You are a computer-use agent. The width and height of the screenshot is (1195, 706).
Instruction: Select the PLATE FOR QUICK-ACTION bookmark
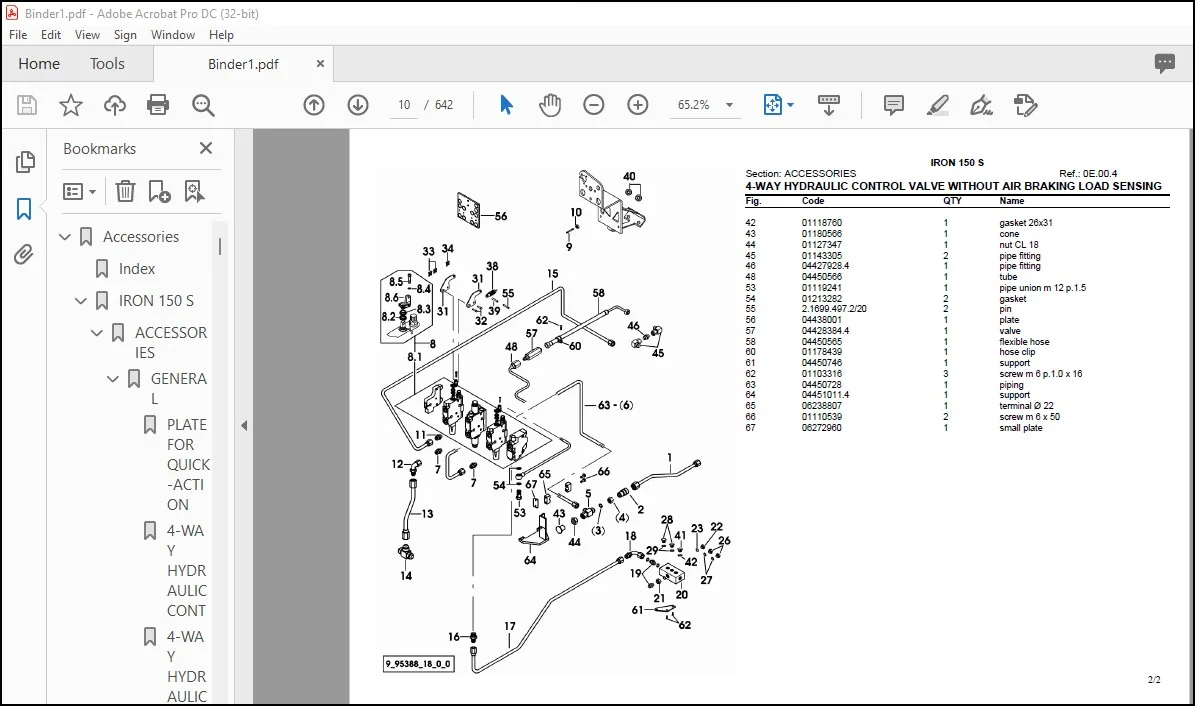point(188,464)
